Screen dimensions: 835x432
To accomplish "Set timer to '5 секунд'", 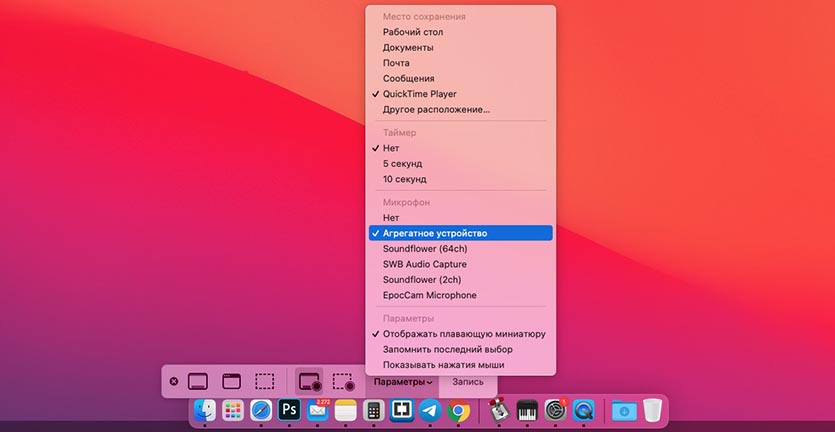I will (x=402, y=164).
